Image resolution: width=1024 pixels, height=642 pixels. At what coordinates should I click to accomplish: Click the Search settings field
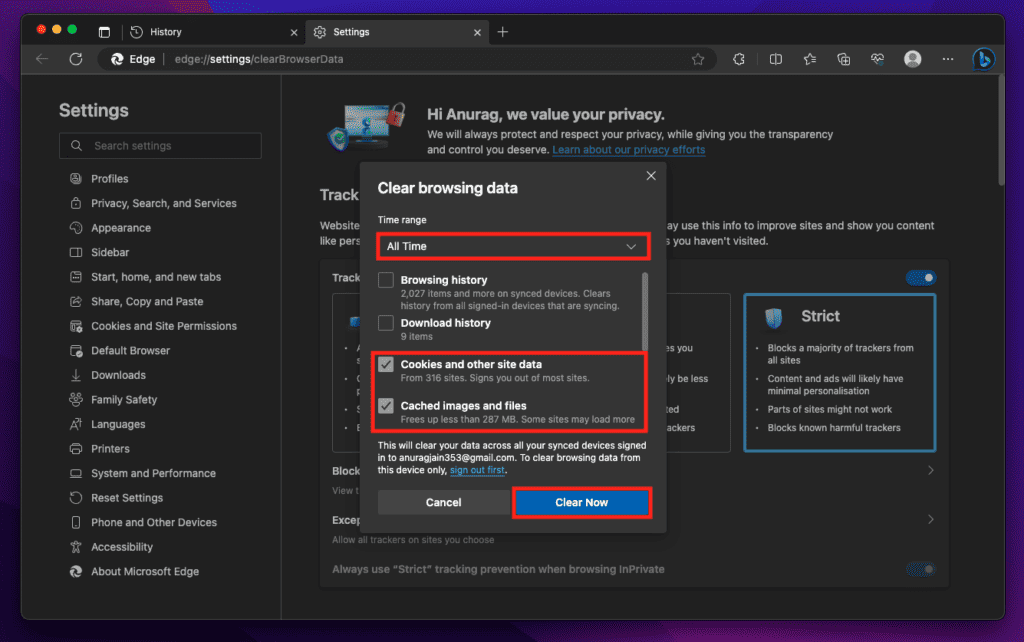click(160, 145)
